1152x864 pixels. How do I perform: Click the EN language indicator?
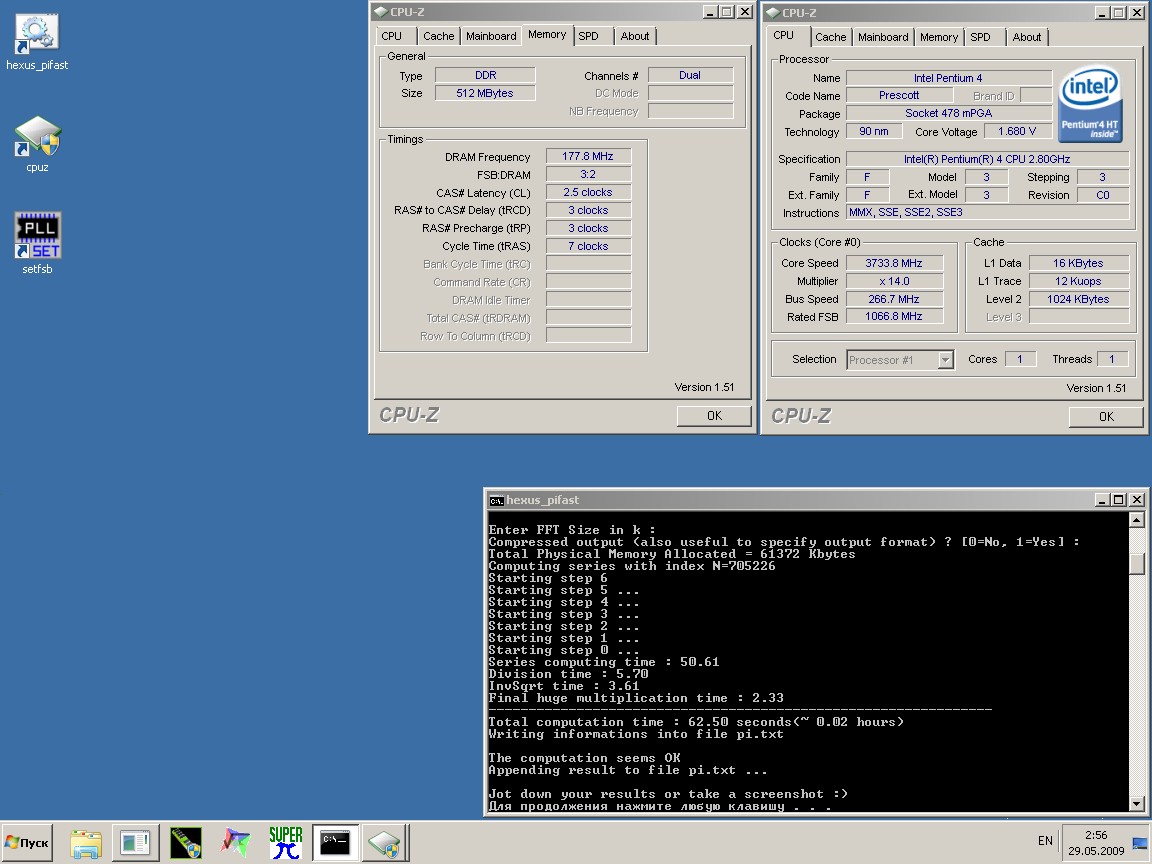(x=1045, y=840)
